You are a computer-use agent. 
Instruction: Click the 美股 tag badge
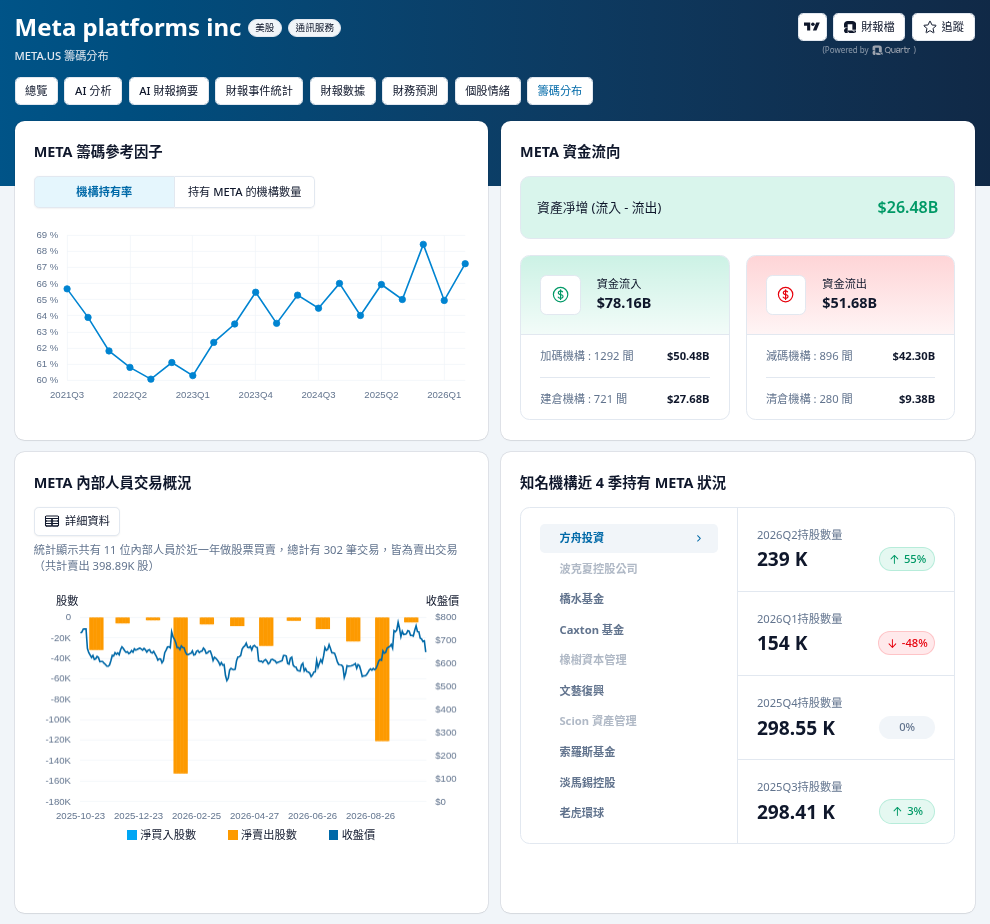pyautogui.click(x=265, y=28)
